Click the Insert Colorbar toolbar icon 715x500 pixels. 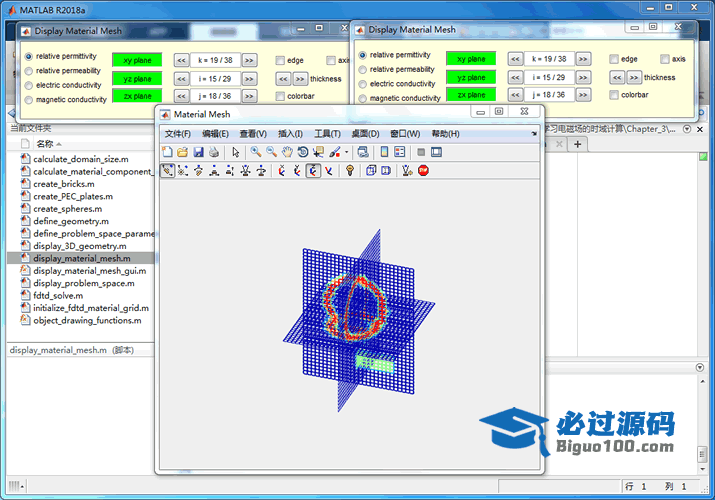383,152
